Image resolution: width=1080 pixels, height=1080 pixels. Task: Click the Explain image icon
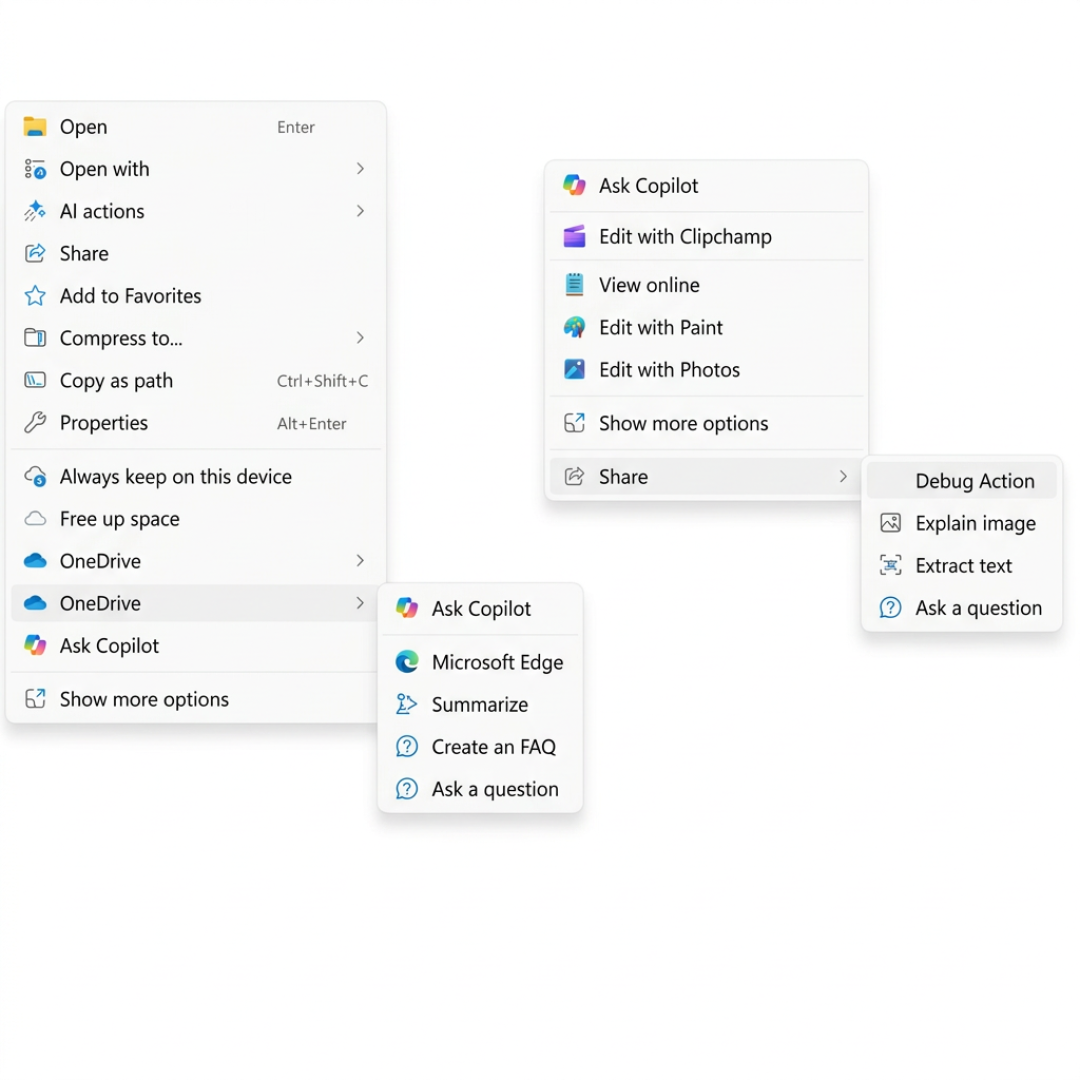(890, 523)
